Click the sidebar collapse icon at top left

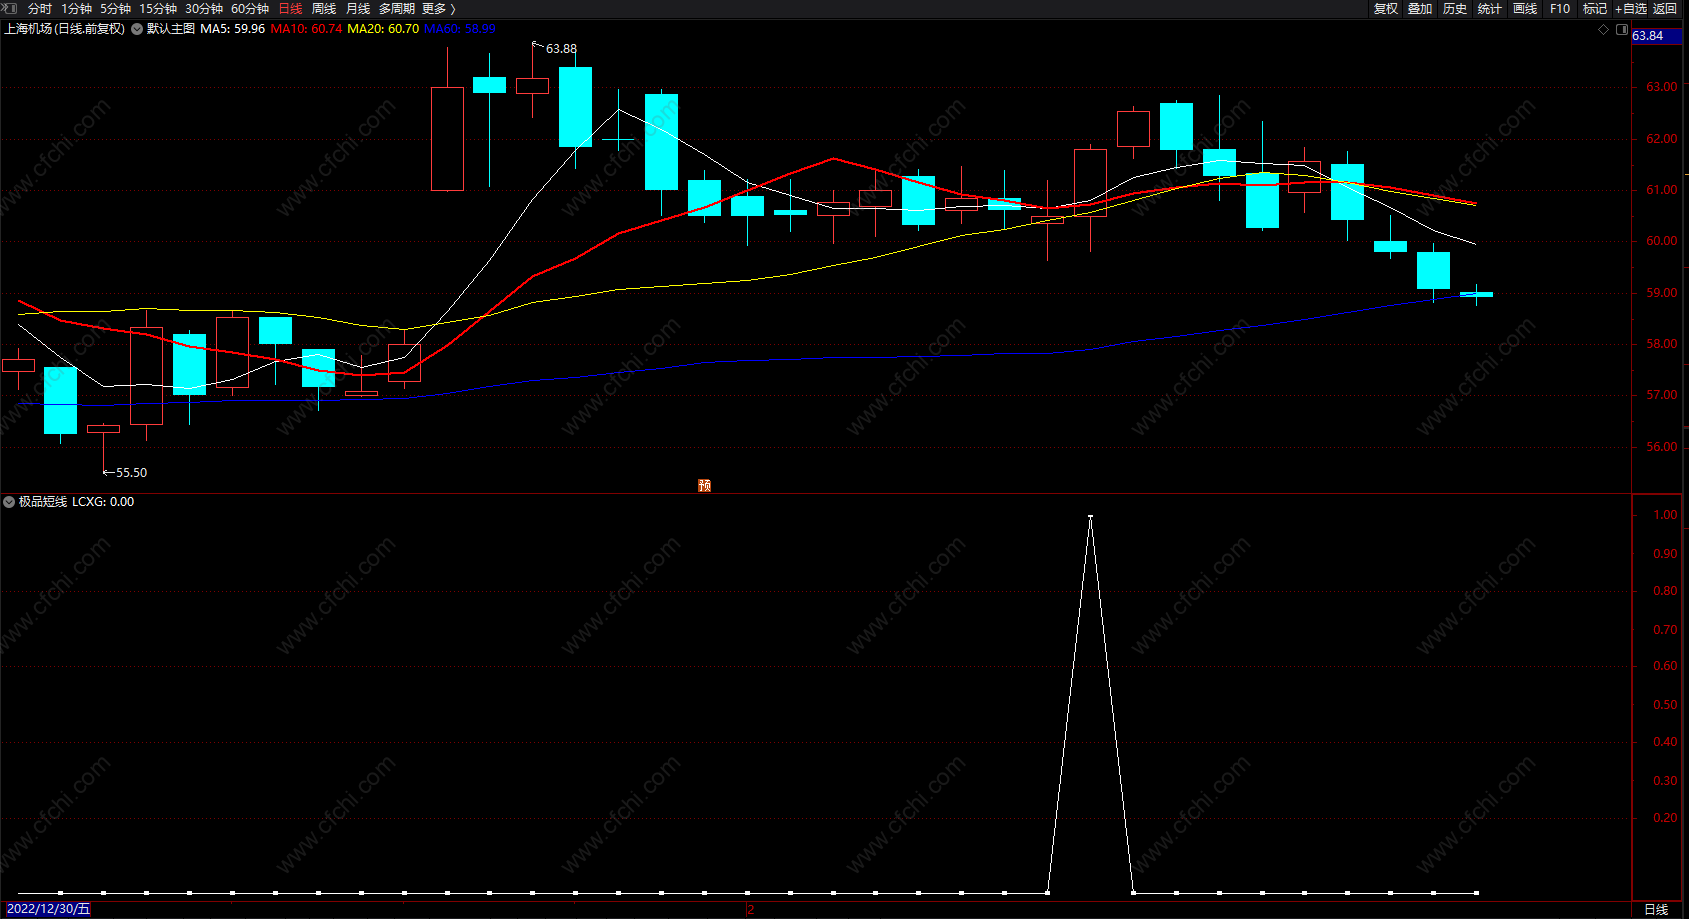[x=10, y=8]
